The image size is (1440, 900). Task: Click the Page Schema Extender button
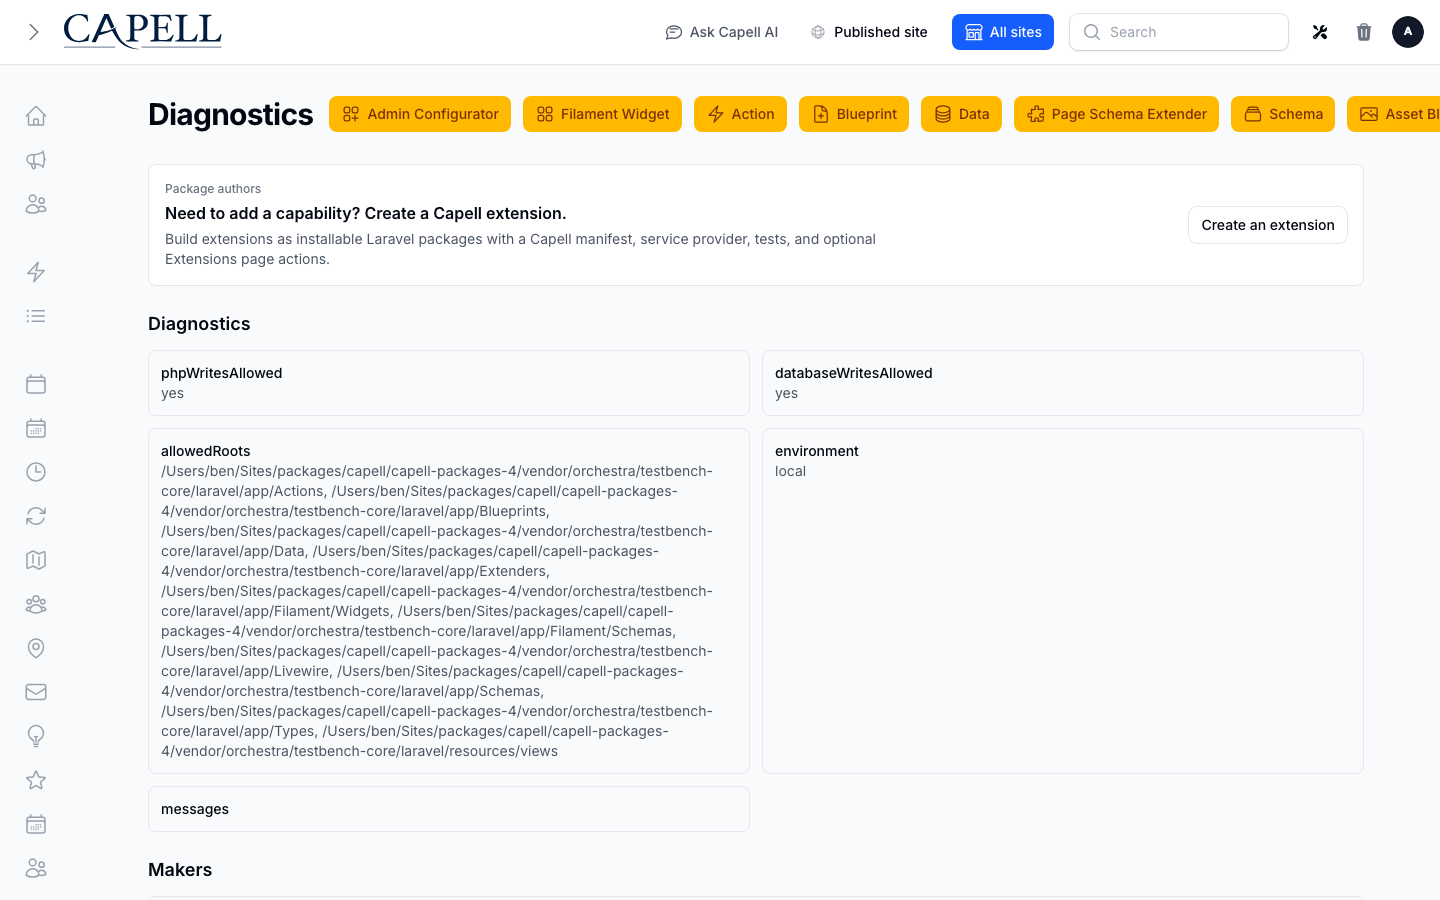[x=1116, y=114]
